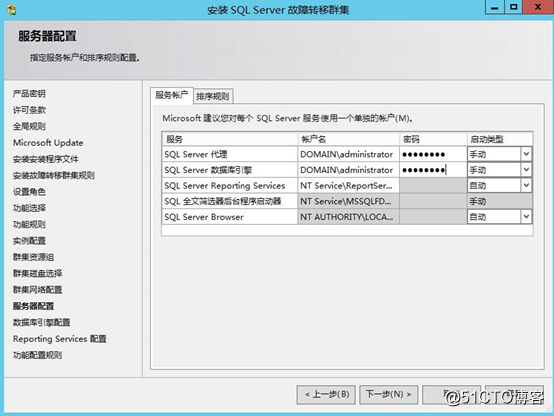Select 功能选择 step in sidebar
The height and width of the screenshot is (416, 554).
pyautogui.click(x=29, y=208)
